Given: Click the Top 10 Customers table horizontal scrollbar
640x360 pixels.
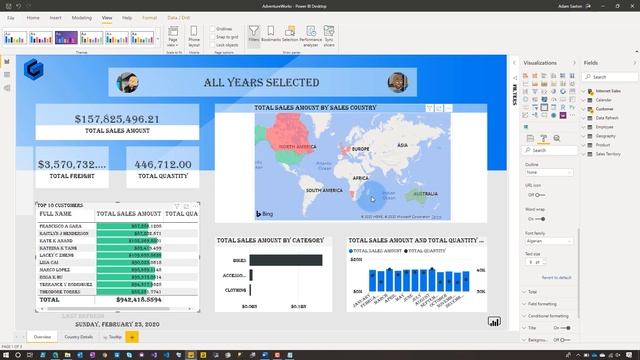Looking at the screenshot, I should tap(108, 309).
